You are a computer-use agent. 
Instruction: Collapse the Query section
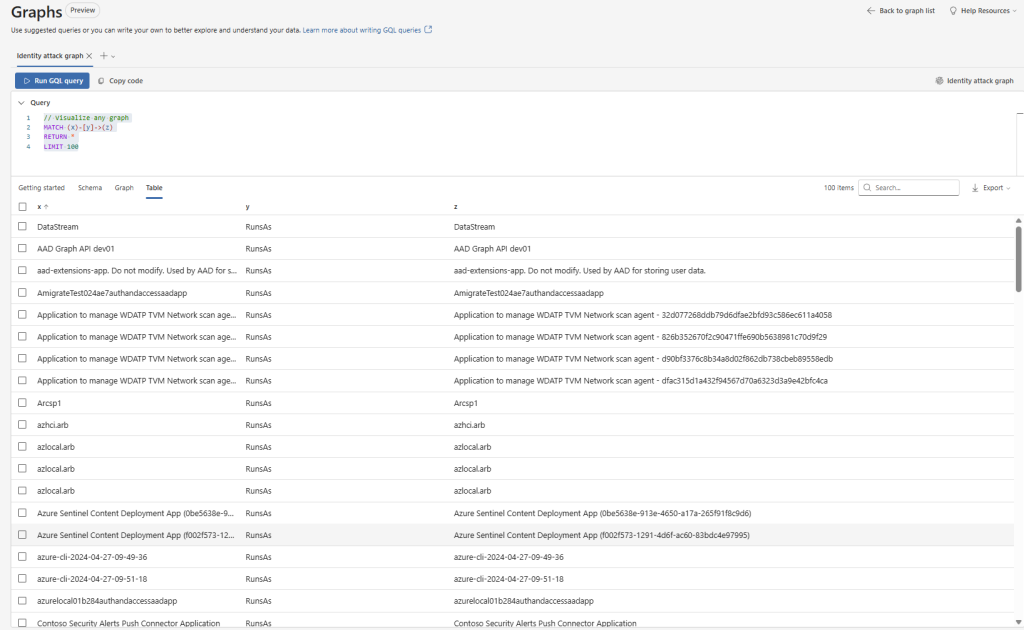(x=22, y=102)
